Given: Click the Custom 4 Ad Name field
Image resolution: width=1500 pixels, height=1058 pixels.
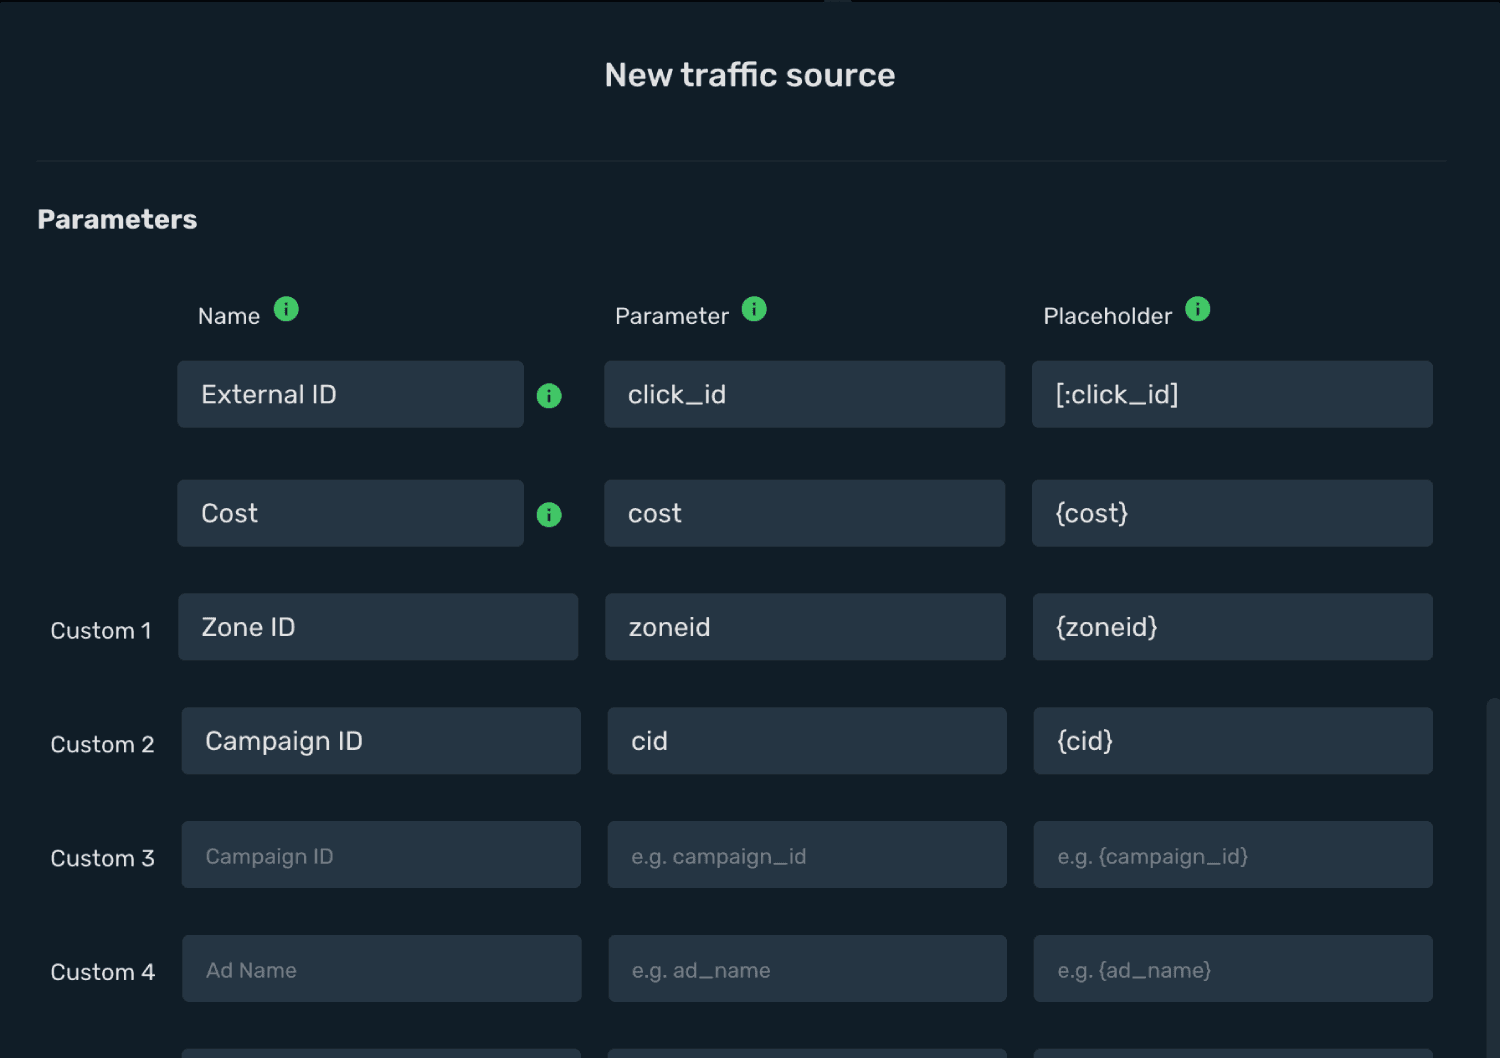Looking at the screenshot, I should (381, 969).
